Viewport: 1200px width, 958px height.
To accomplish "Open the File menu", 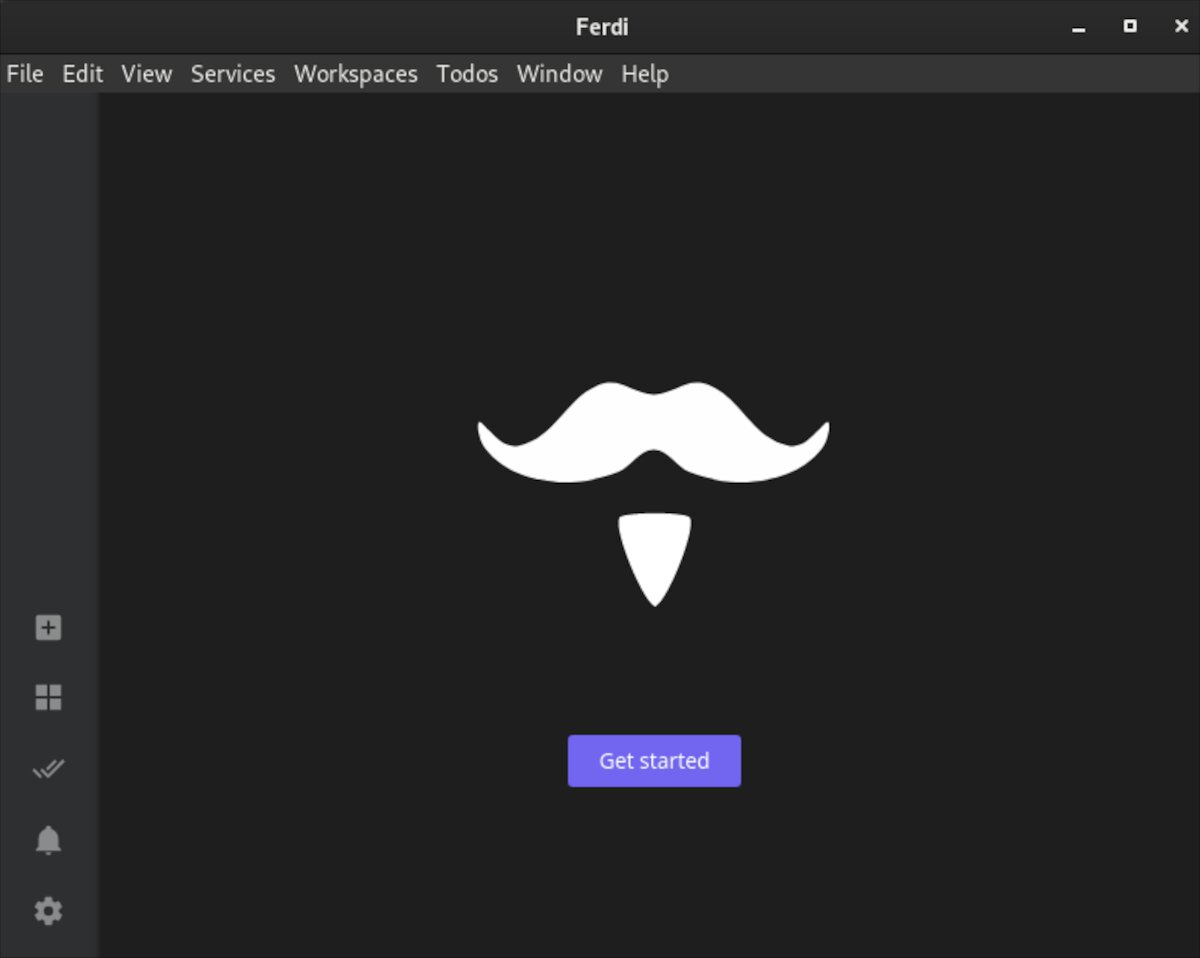I will (25, 74).
